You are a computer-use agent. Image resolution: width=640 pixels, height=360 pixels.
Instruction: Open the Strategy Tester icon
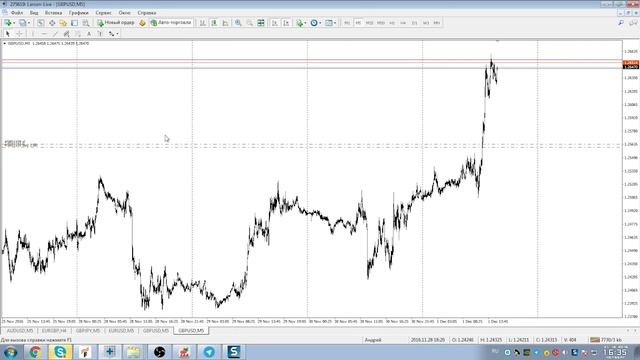pos(86,23)
